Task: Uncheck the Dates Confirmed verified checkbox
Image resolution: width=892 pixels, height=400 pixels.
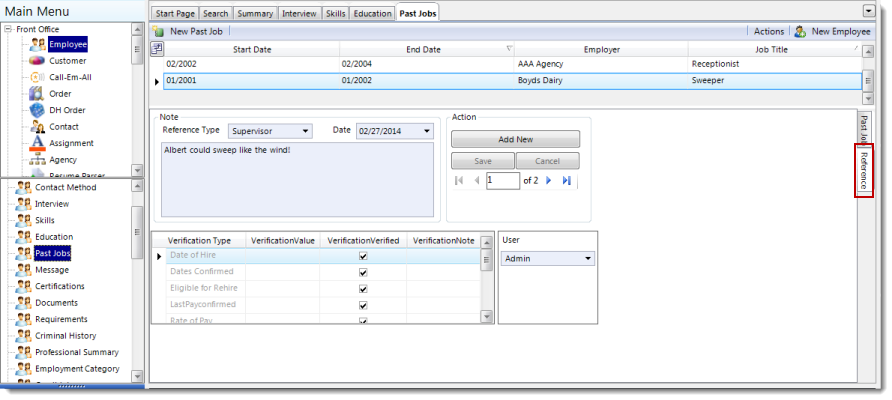Action: (363, 272)
